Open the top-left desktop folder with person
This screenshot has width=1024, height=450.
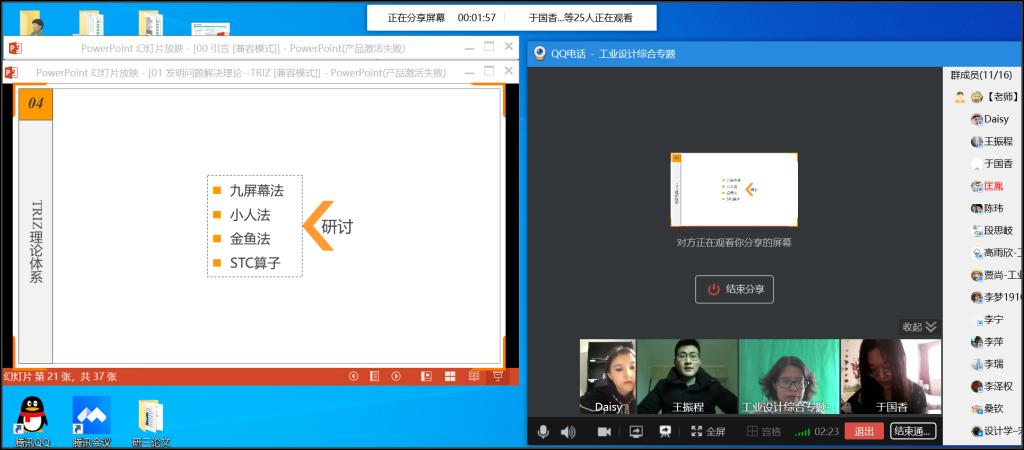coord(31,23)
